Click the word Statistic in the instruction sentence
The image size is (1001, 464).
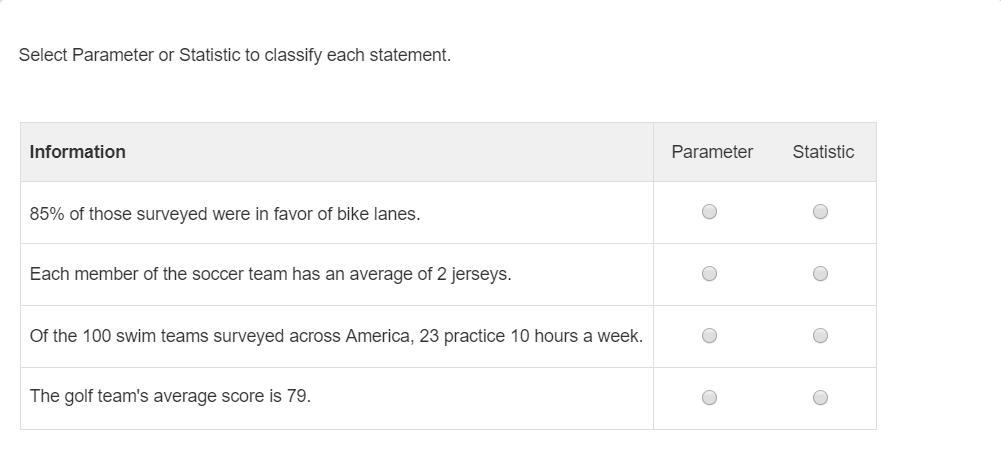tap(209, 56)
